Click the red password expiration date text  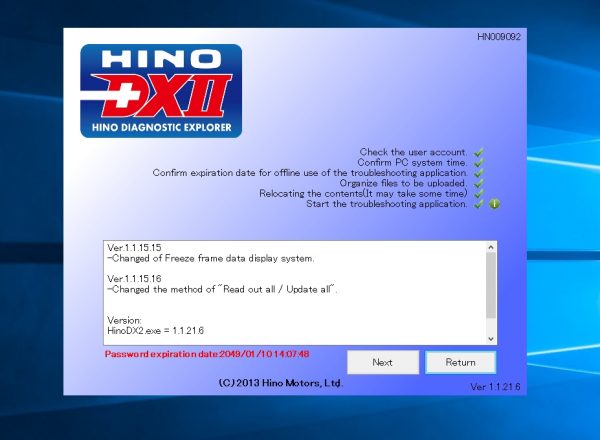point(207,354)
